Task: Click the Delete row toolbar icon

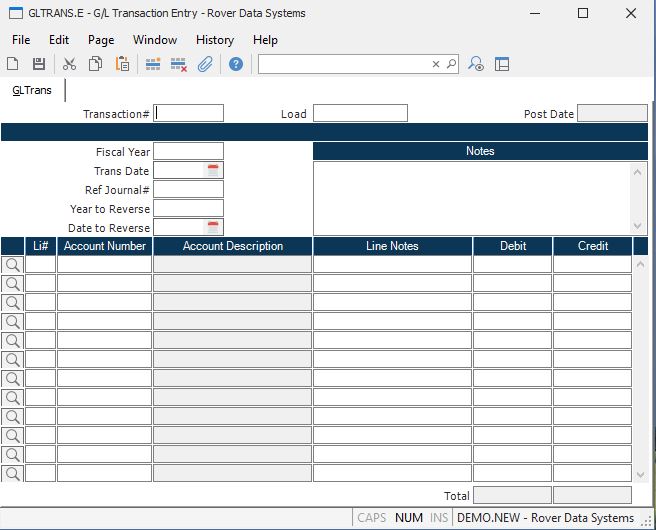Action: 179,64
